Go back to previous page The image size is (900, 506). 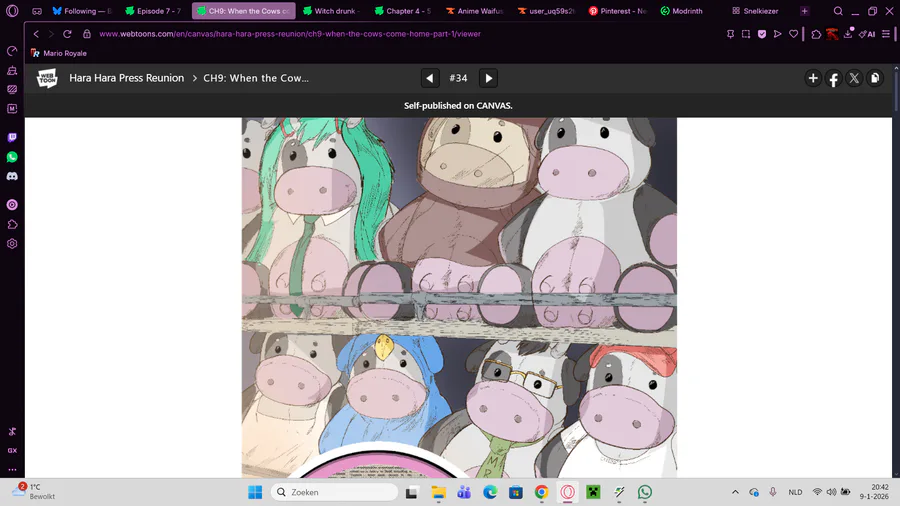(x=36, y=34)
